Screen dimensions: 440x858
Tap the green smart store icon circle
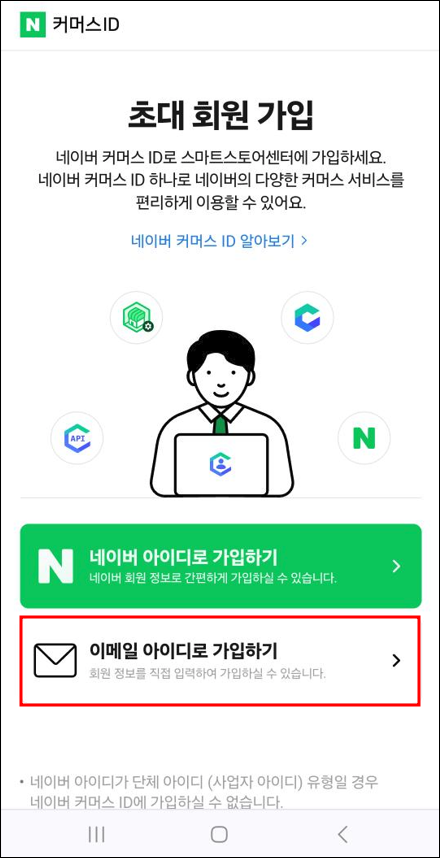(x=136, y=318)
